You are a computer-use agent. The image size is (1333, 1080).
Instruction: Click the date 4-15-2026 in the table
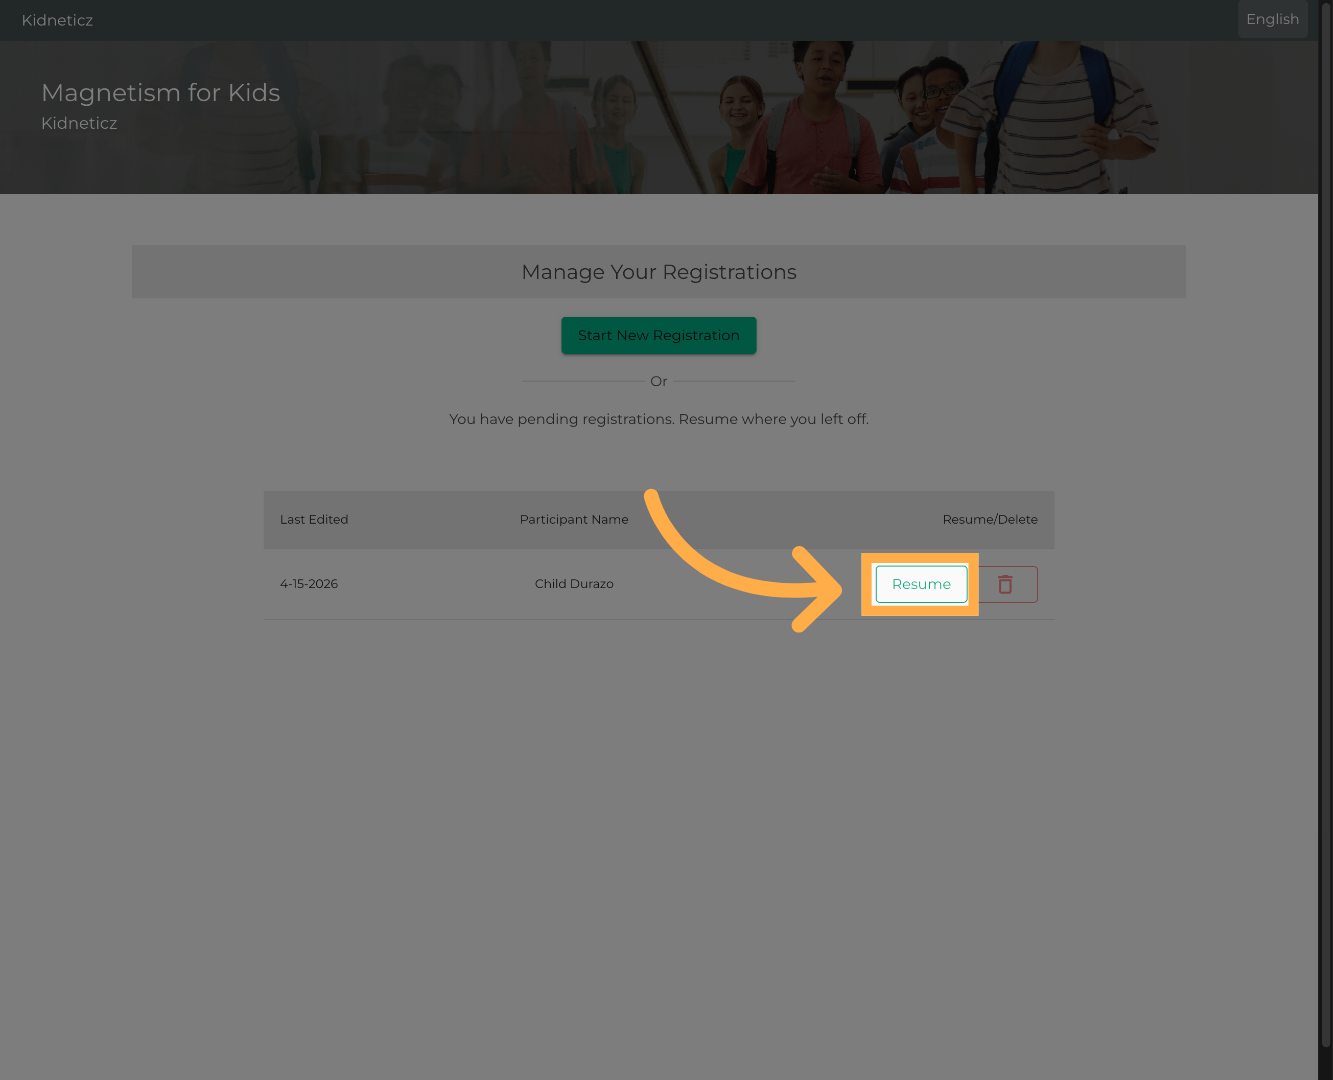coord(309,583)
